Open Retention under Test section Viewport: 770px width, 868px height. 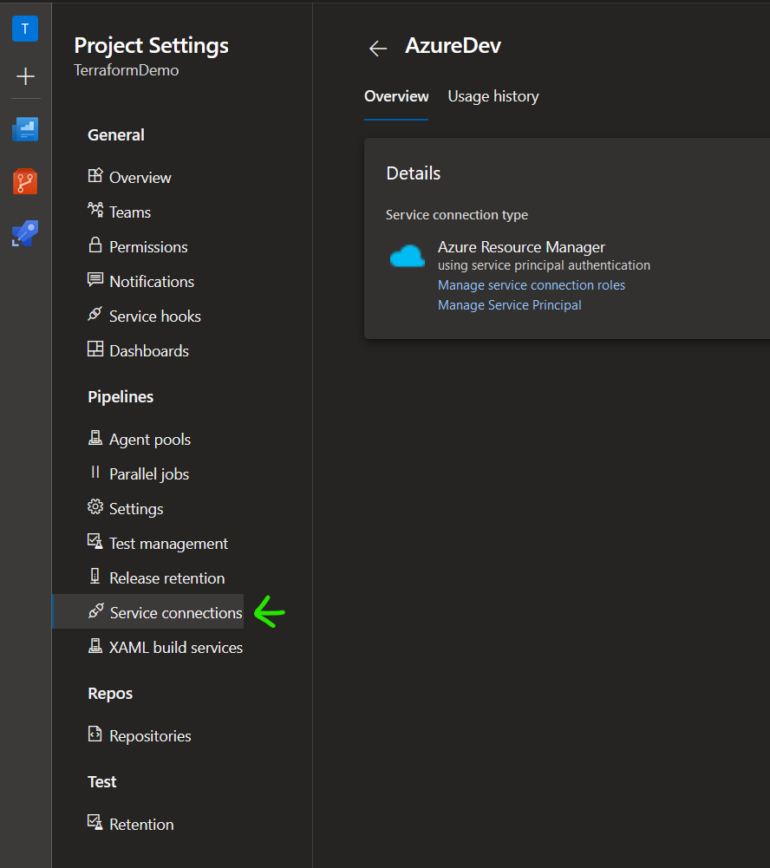(141, 824)
